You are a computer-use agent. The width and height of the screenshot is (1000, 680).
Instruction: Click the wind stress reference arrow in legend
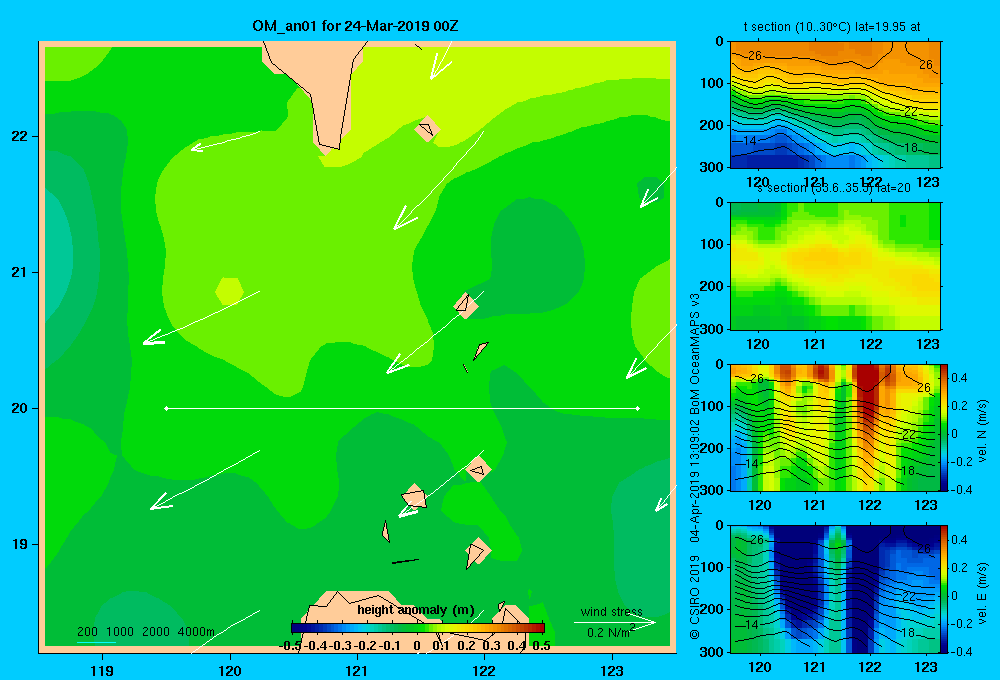pyautogui.click(x=615, y=622)
